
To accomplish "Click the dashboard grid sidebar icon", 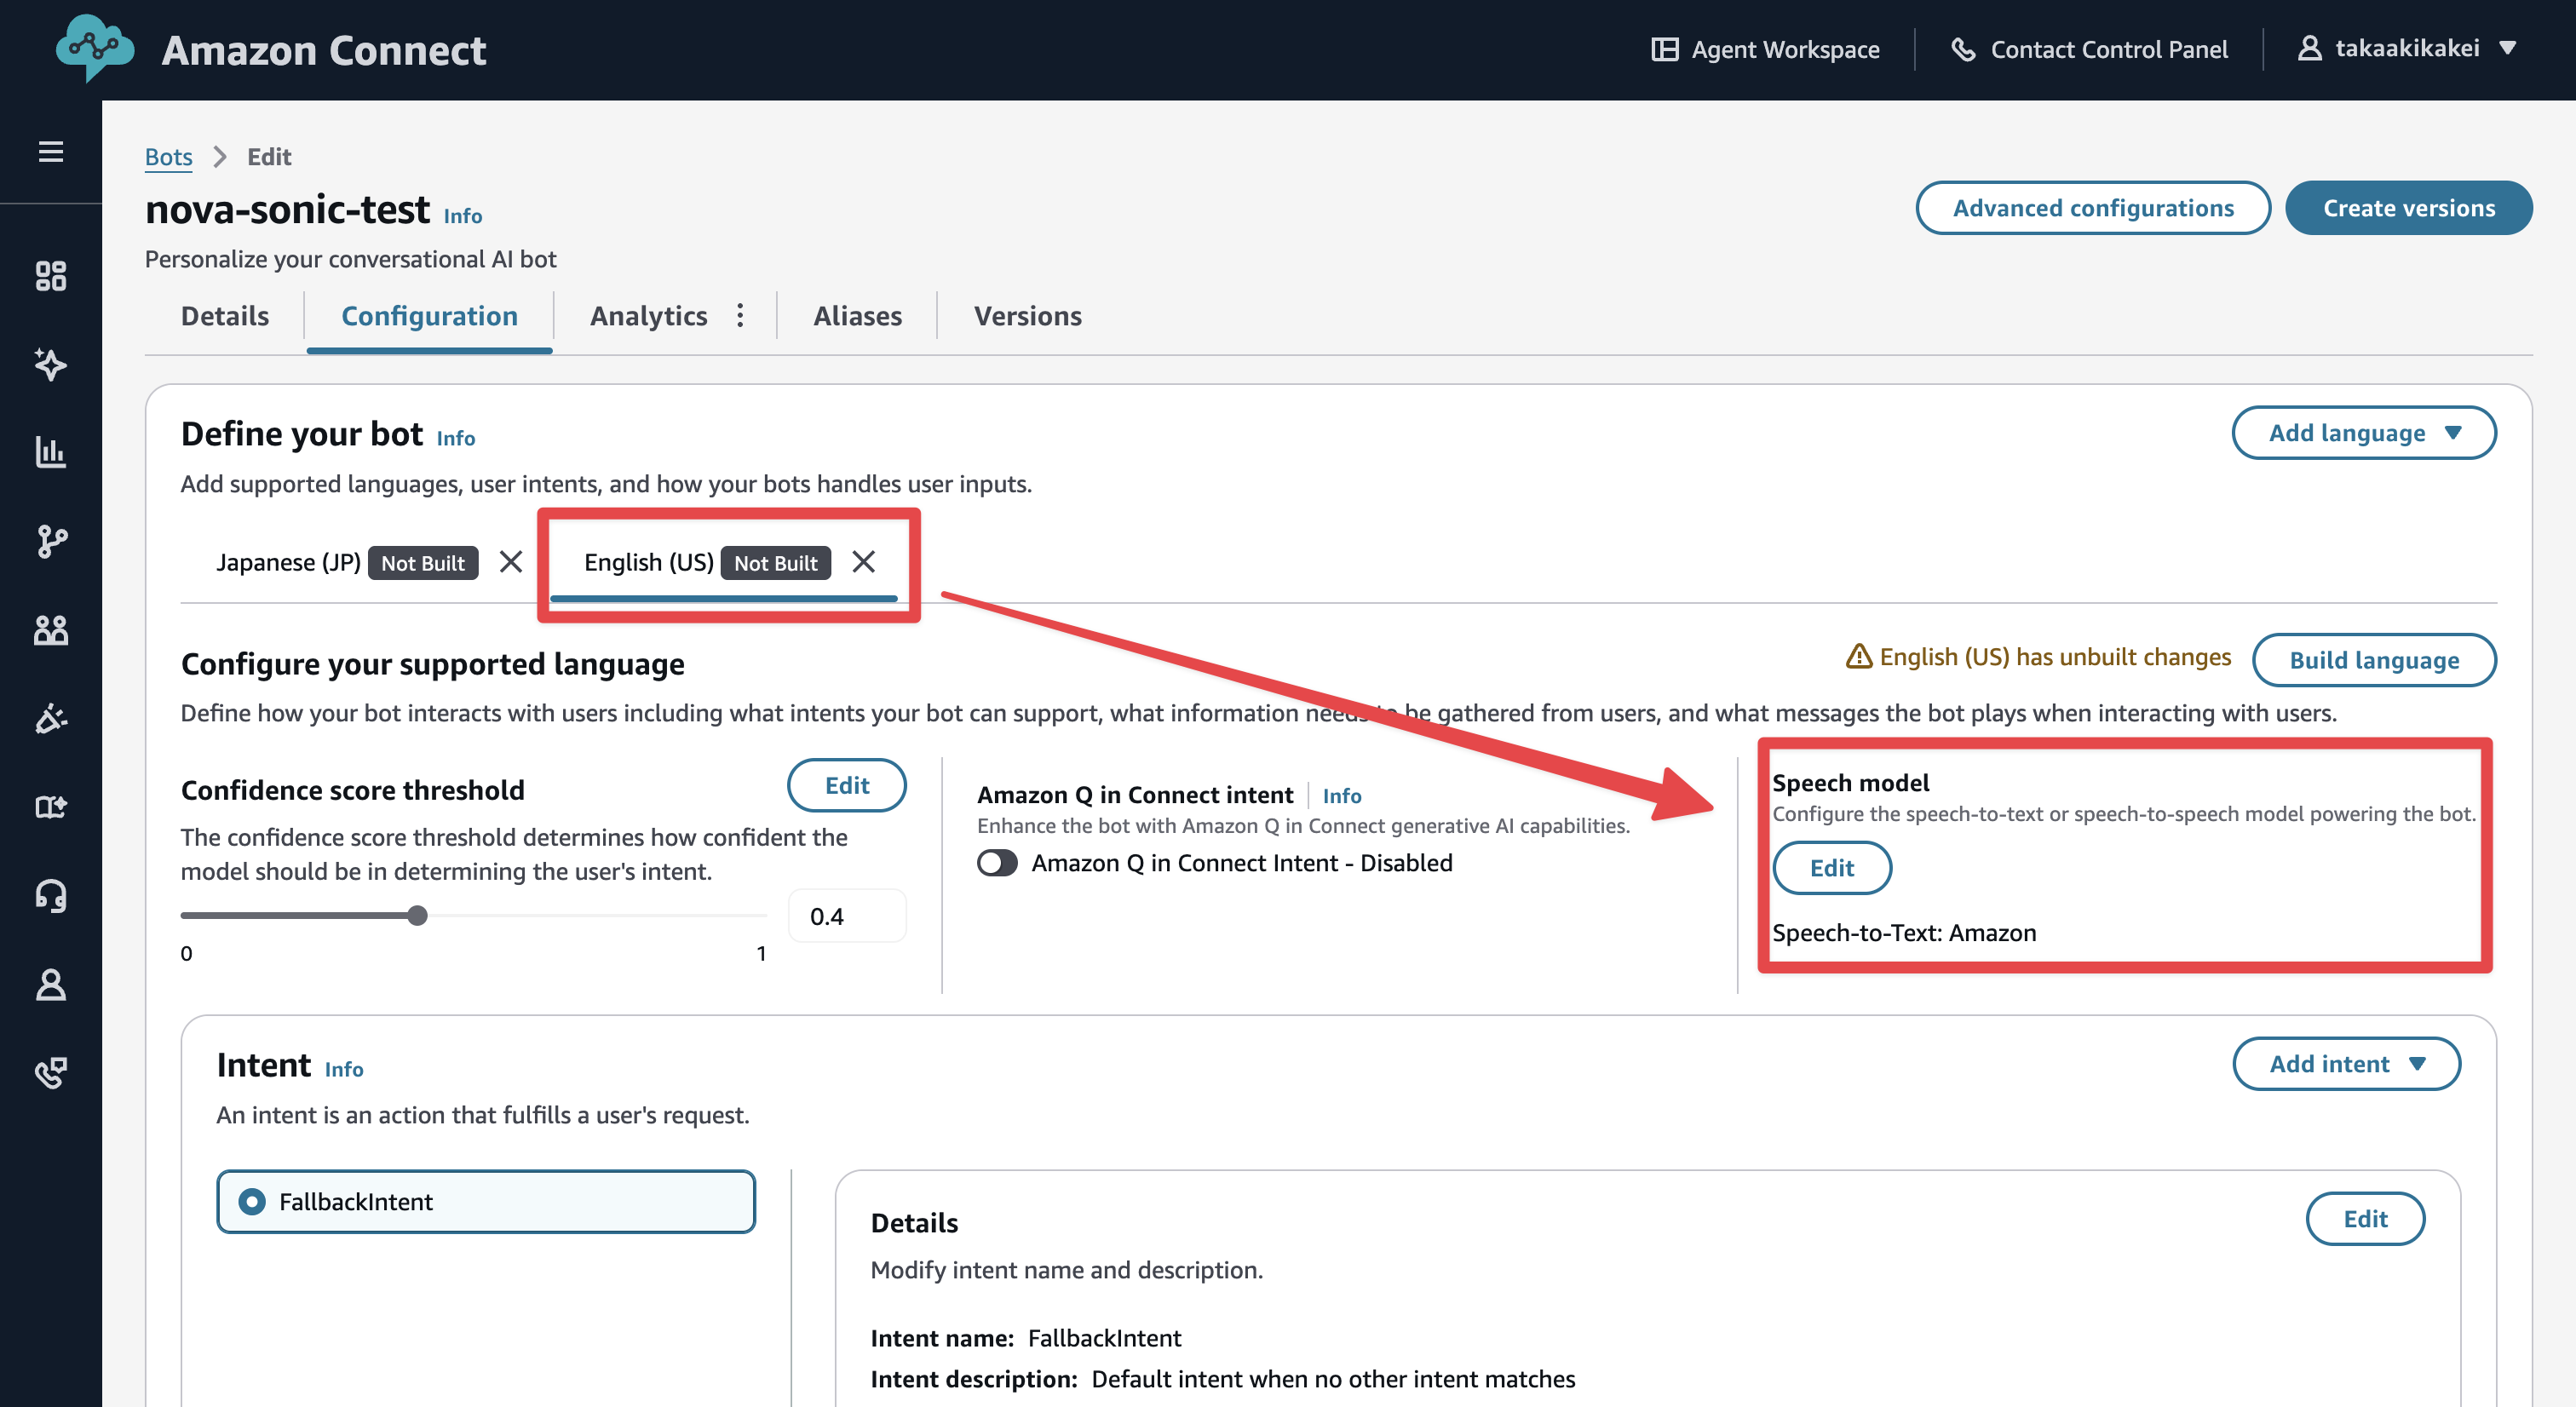I will (51, 276).
